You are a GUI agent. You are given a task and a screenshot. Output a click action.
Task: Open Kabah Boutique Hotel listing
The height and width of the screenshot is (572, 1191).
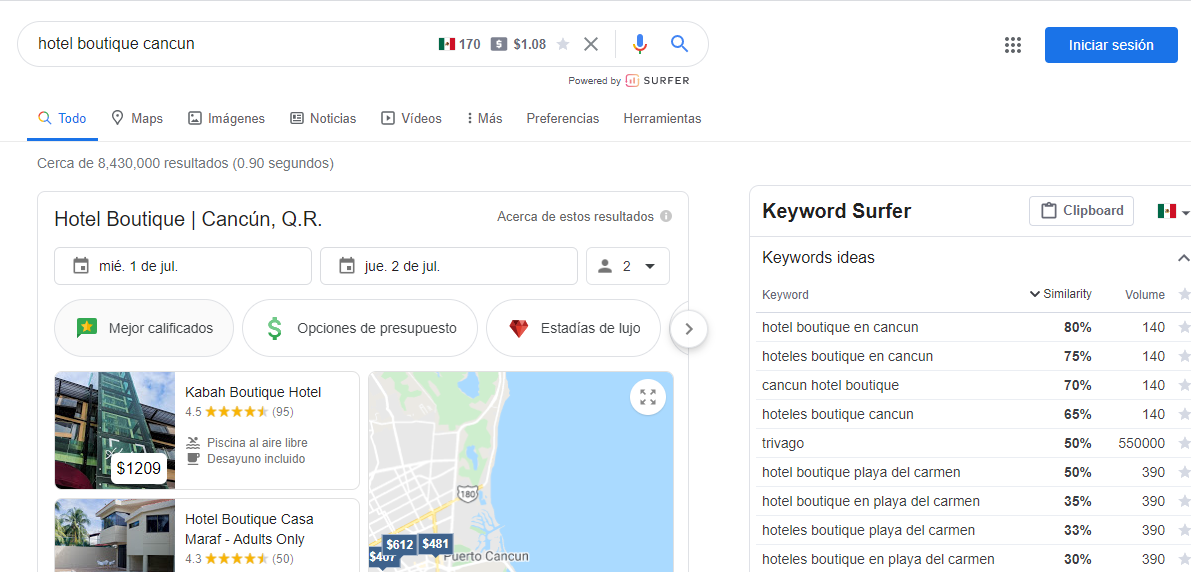click(253, 393)
